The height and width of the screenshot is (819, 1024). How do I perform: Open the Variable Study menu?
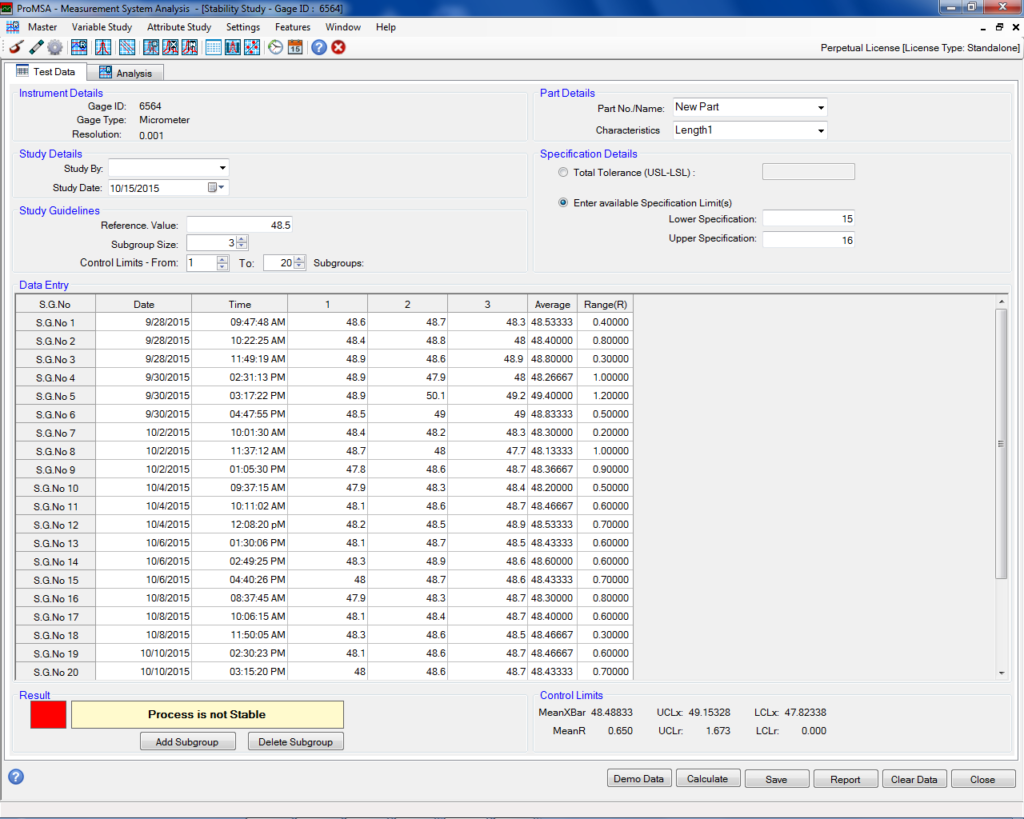101,27
